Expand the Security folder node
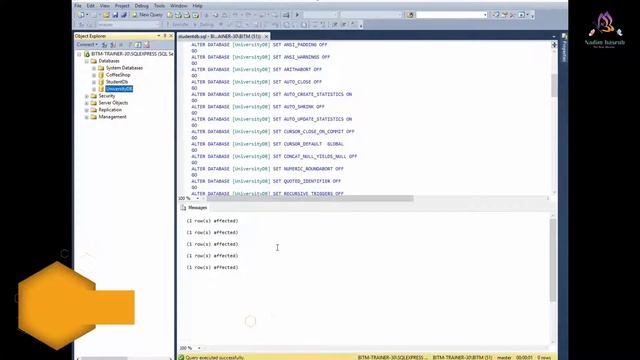 [x=87, y=96]
